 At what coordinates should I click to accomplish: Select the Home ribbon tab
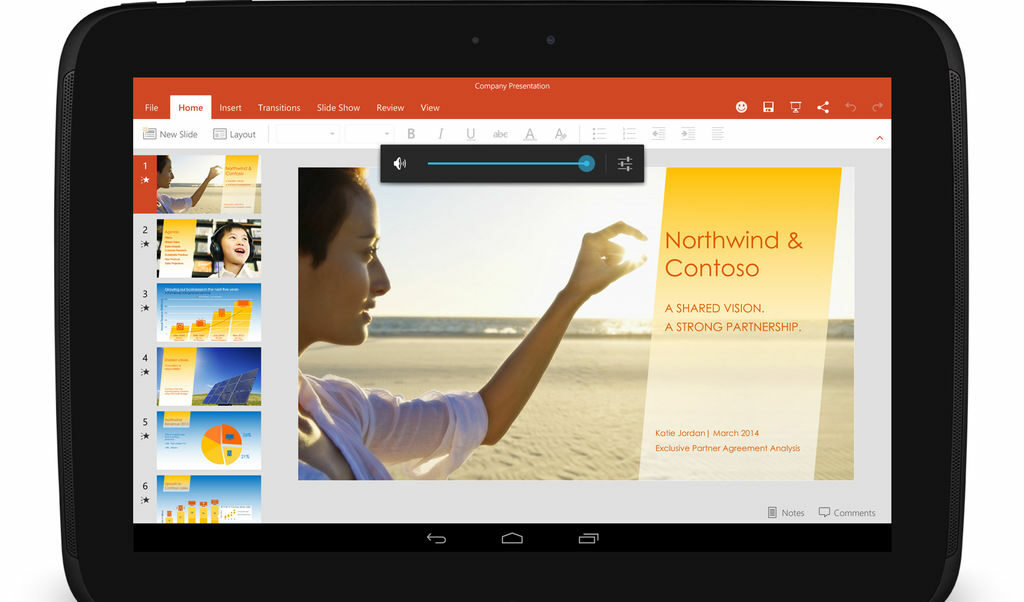(190, 108)
